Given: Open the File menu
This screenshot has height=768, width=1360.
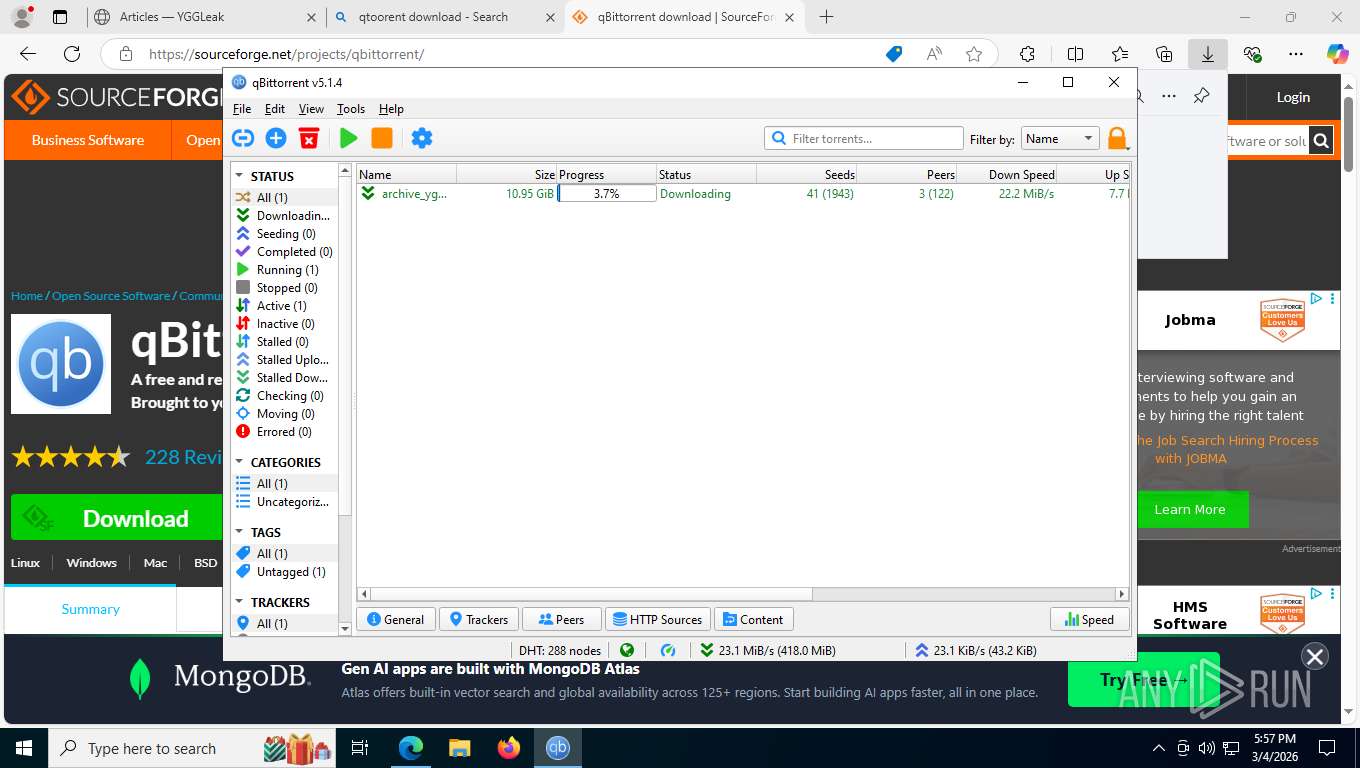Looking at the screenshot, I should click(242, 109).
